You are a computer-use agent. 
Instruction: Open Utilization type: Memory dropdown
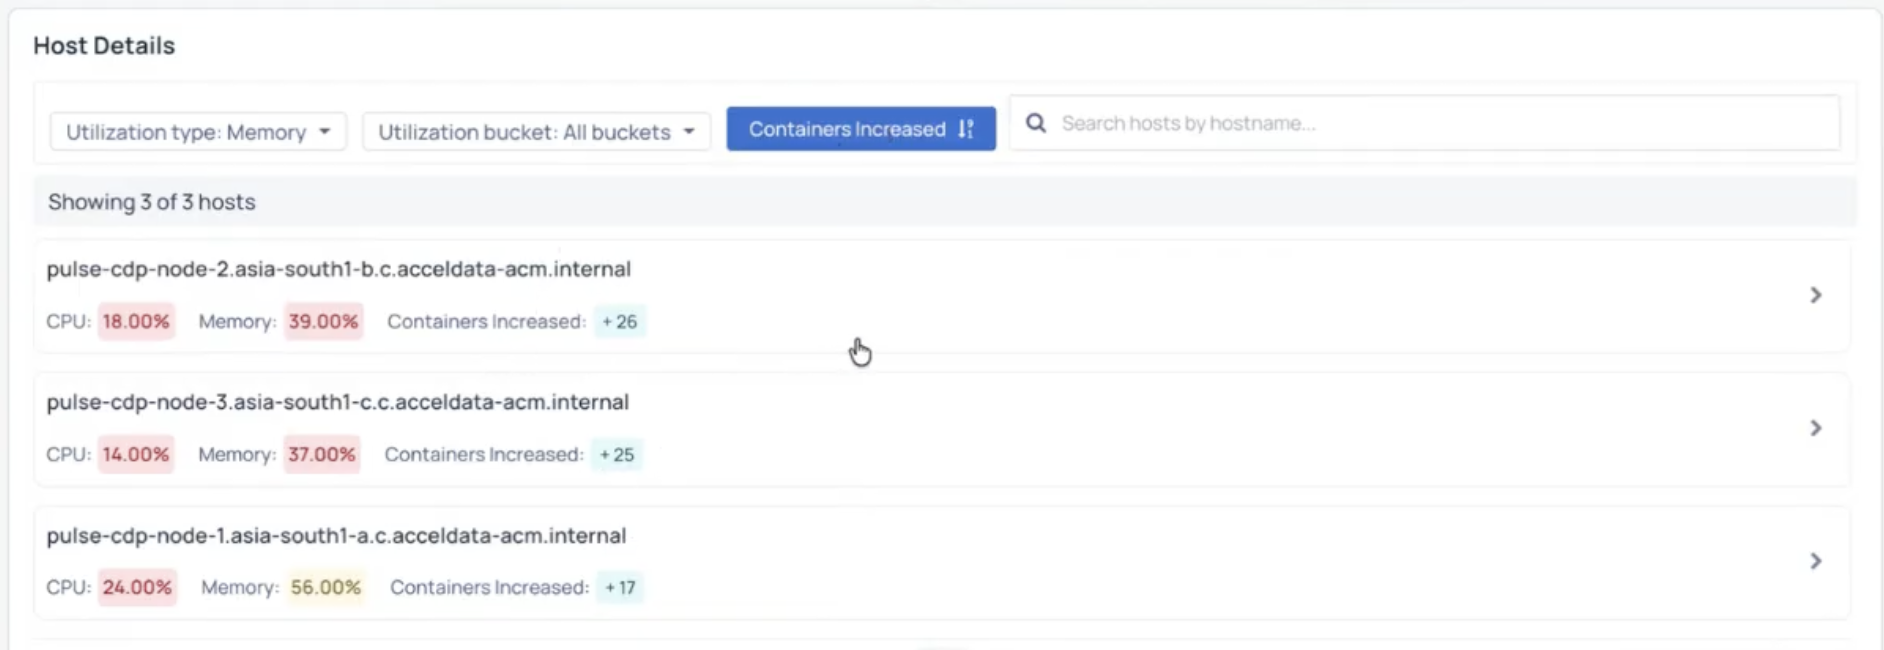(x=198, y=132)
